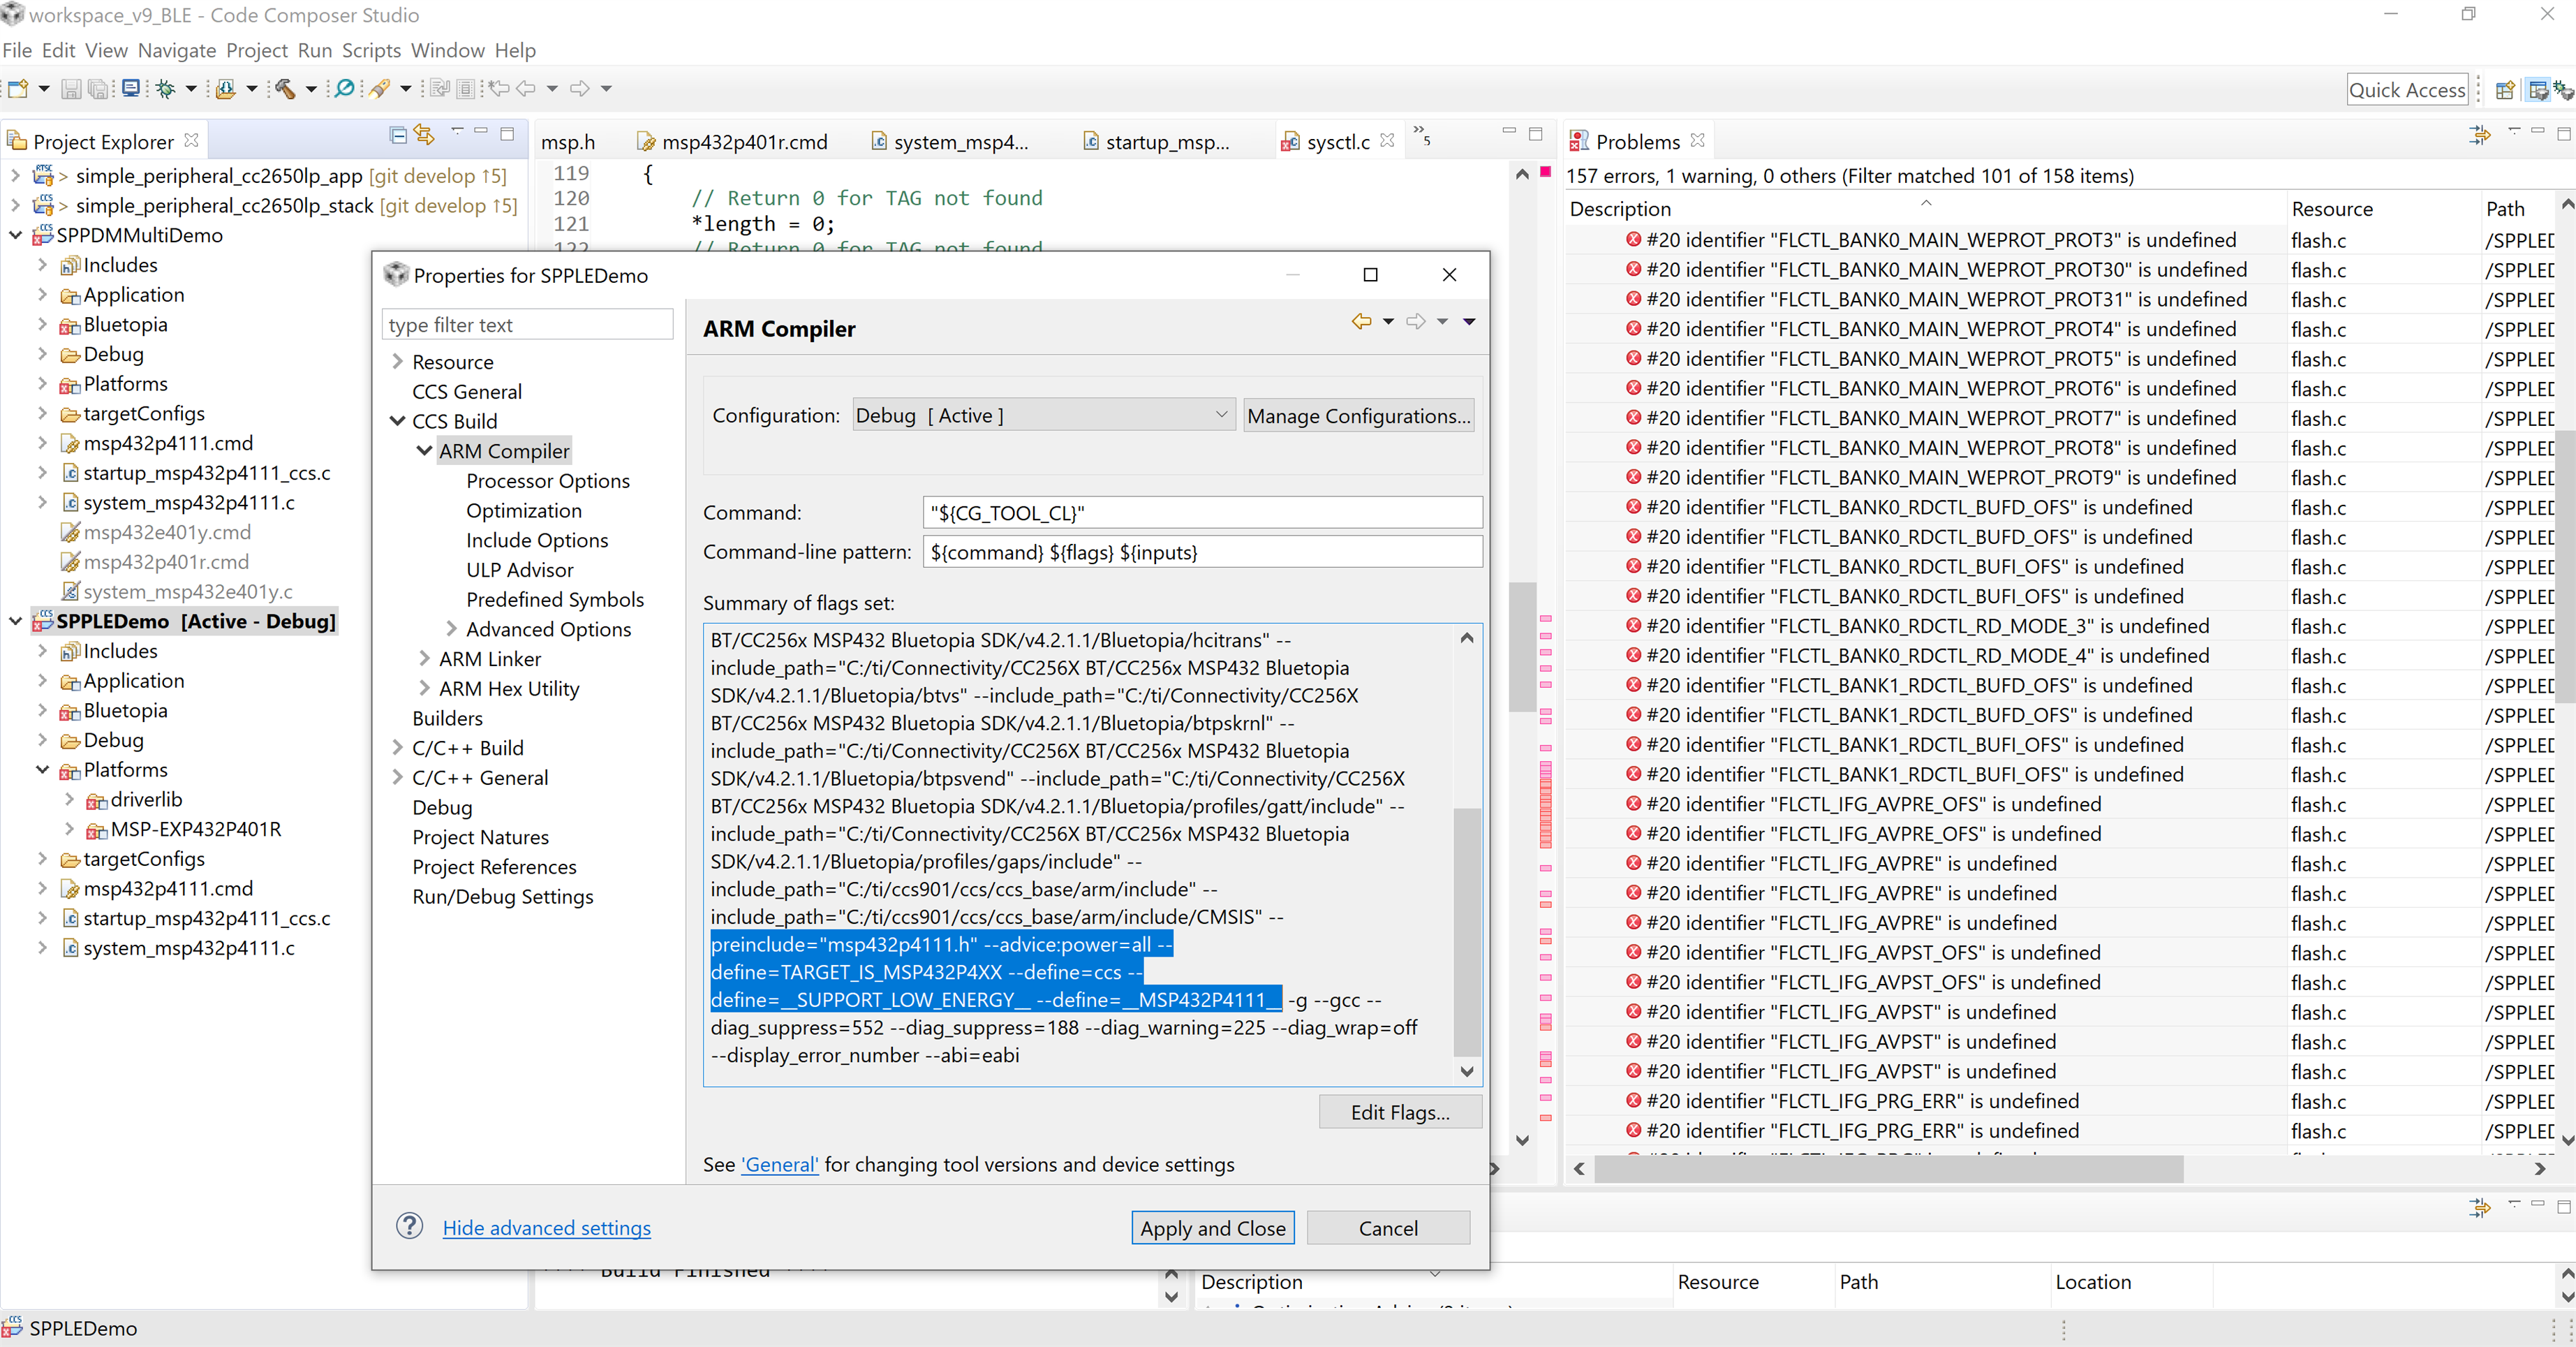The width and height of the screenshot is (2576, 1347).
Task: Close the Problems view tab
Action: (1697, 140)
